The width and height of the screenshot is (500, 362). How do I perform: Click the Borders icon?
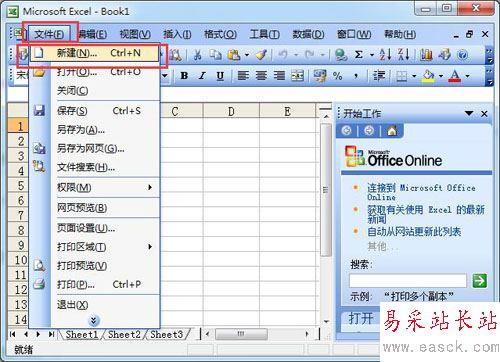coord(402,76)
